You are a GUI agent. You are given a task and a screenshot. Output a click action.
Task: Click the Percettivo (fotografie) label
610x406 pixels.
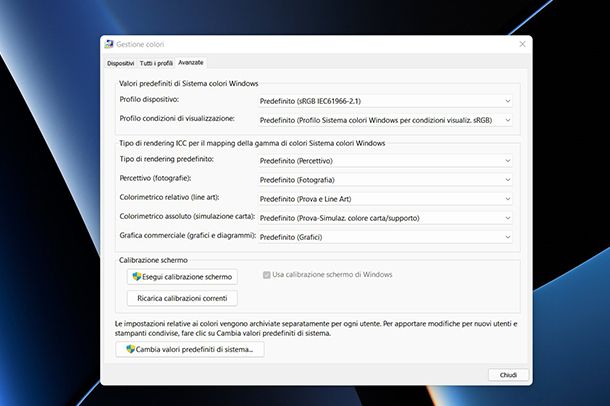(x=155, y=178)
